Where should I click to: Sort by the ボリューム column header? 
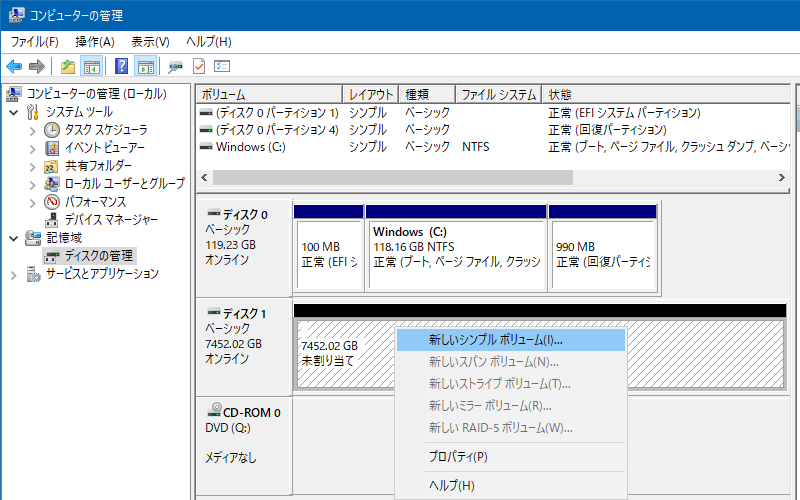point(269,94)
